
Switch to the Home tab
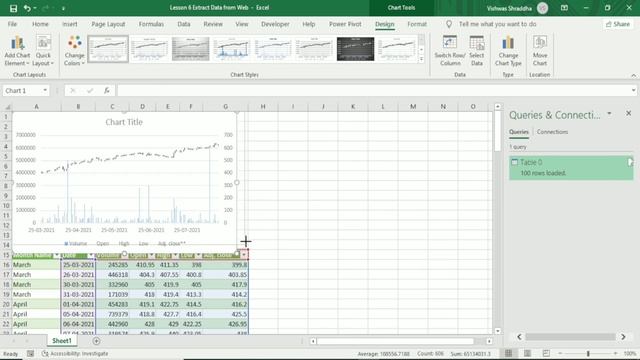pos(40,24)
